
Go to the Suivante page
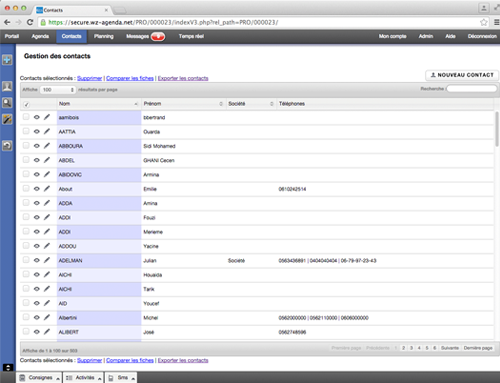(x=450, y=348)
